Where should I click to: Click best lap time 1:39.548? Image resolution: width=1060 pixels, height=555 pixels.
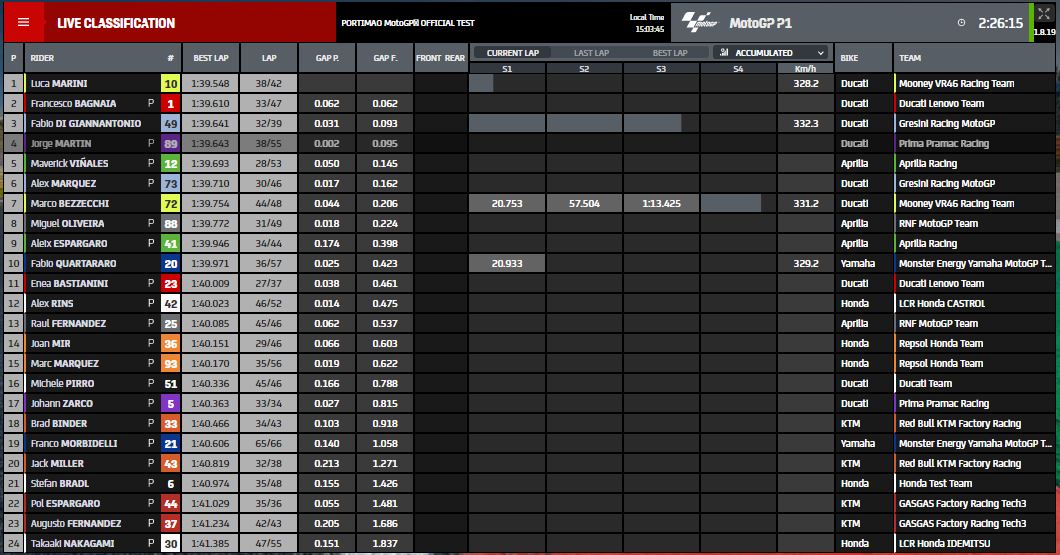210,84
